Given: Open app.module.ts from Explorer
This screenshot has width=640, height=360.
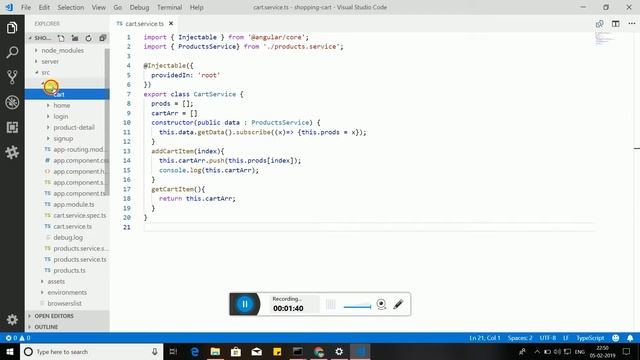Looking at the screenshot, I should pyautogui.click(x=73, y=204).
